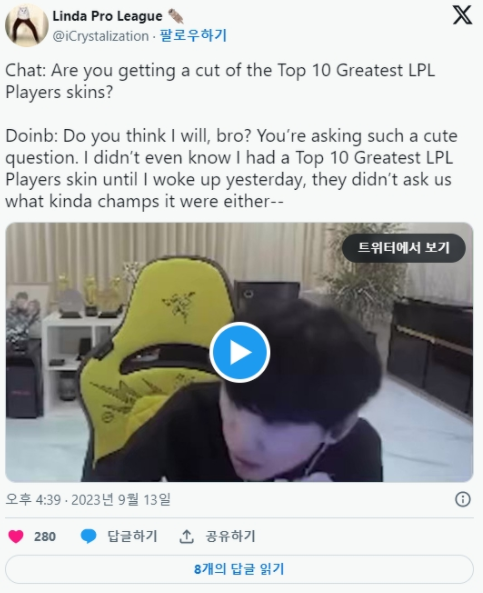
Task: Click the feather emoji beside the name
Action: tap(176, 16)
